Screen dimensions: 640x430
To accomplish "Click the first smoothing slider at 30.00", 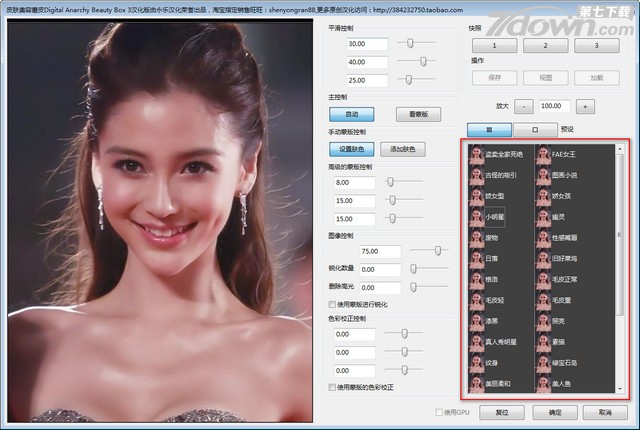I will tap(409, 44).
